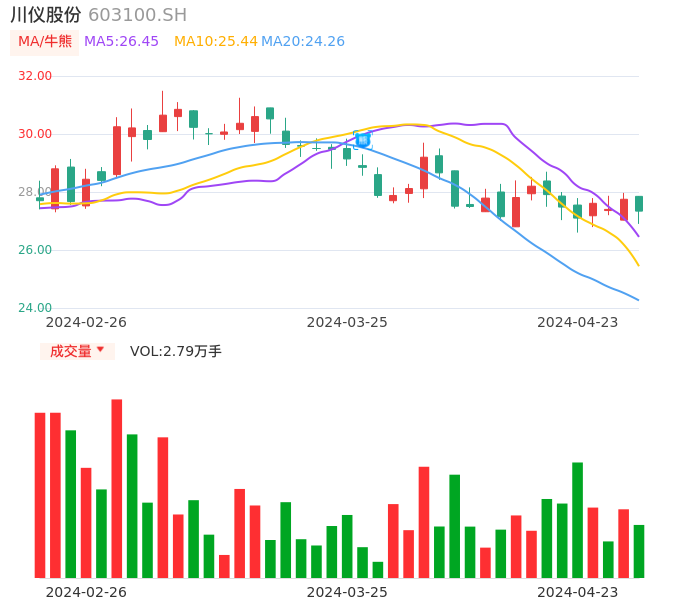Image resolution: width=686 pixels, height=606 pixels.
Task: Click the MA5:26.45 purple legend label
Action: point(121,42)
